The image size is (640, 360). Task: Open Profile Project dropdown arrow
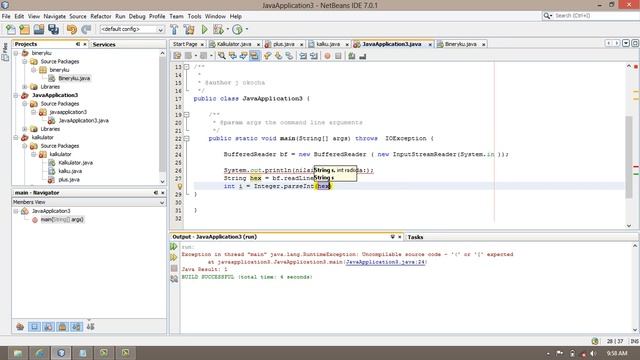pyautogui.click(x=247, y=29)
